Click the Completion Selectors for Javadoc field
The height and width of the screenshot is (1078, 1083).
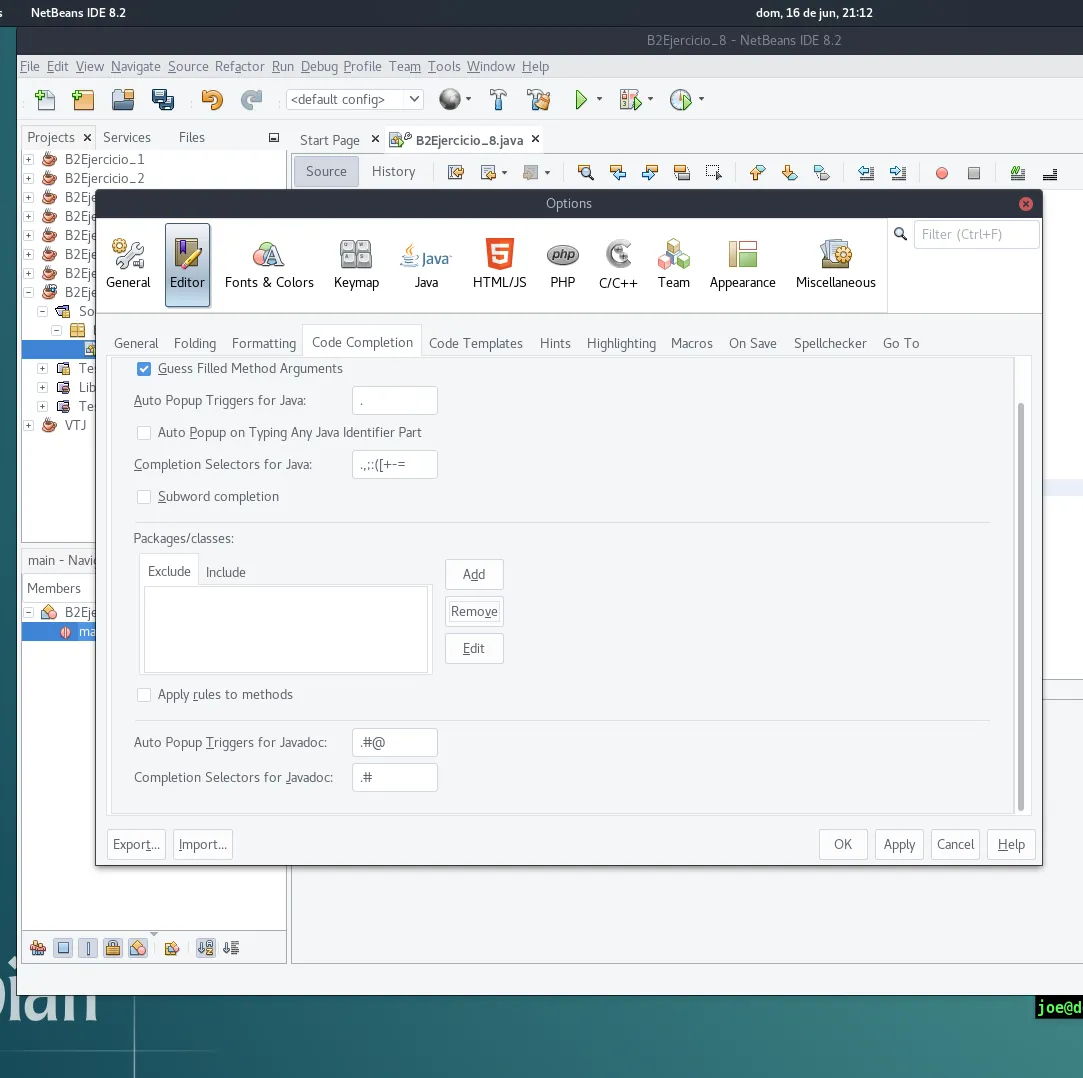394,778
